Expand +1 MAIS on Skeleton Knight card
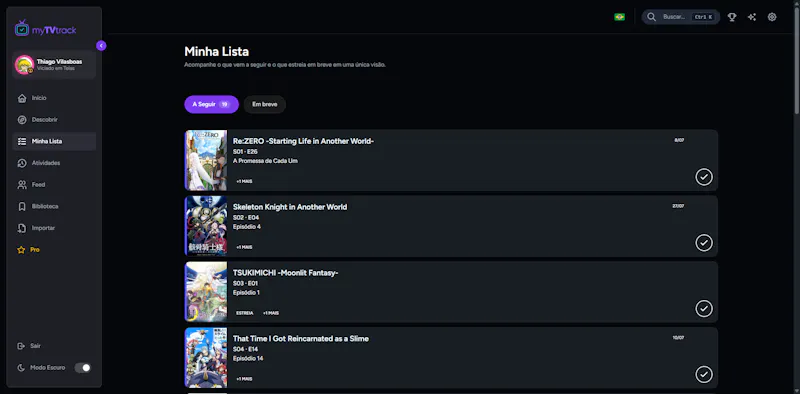Screen dimensions: 800x394 point(244,247)
